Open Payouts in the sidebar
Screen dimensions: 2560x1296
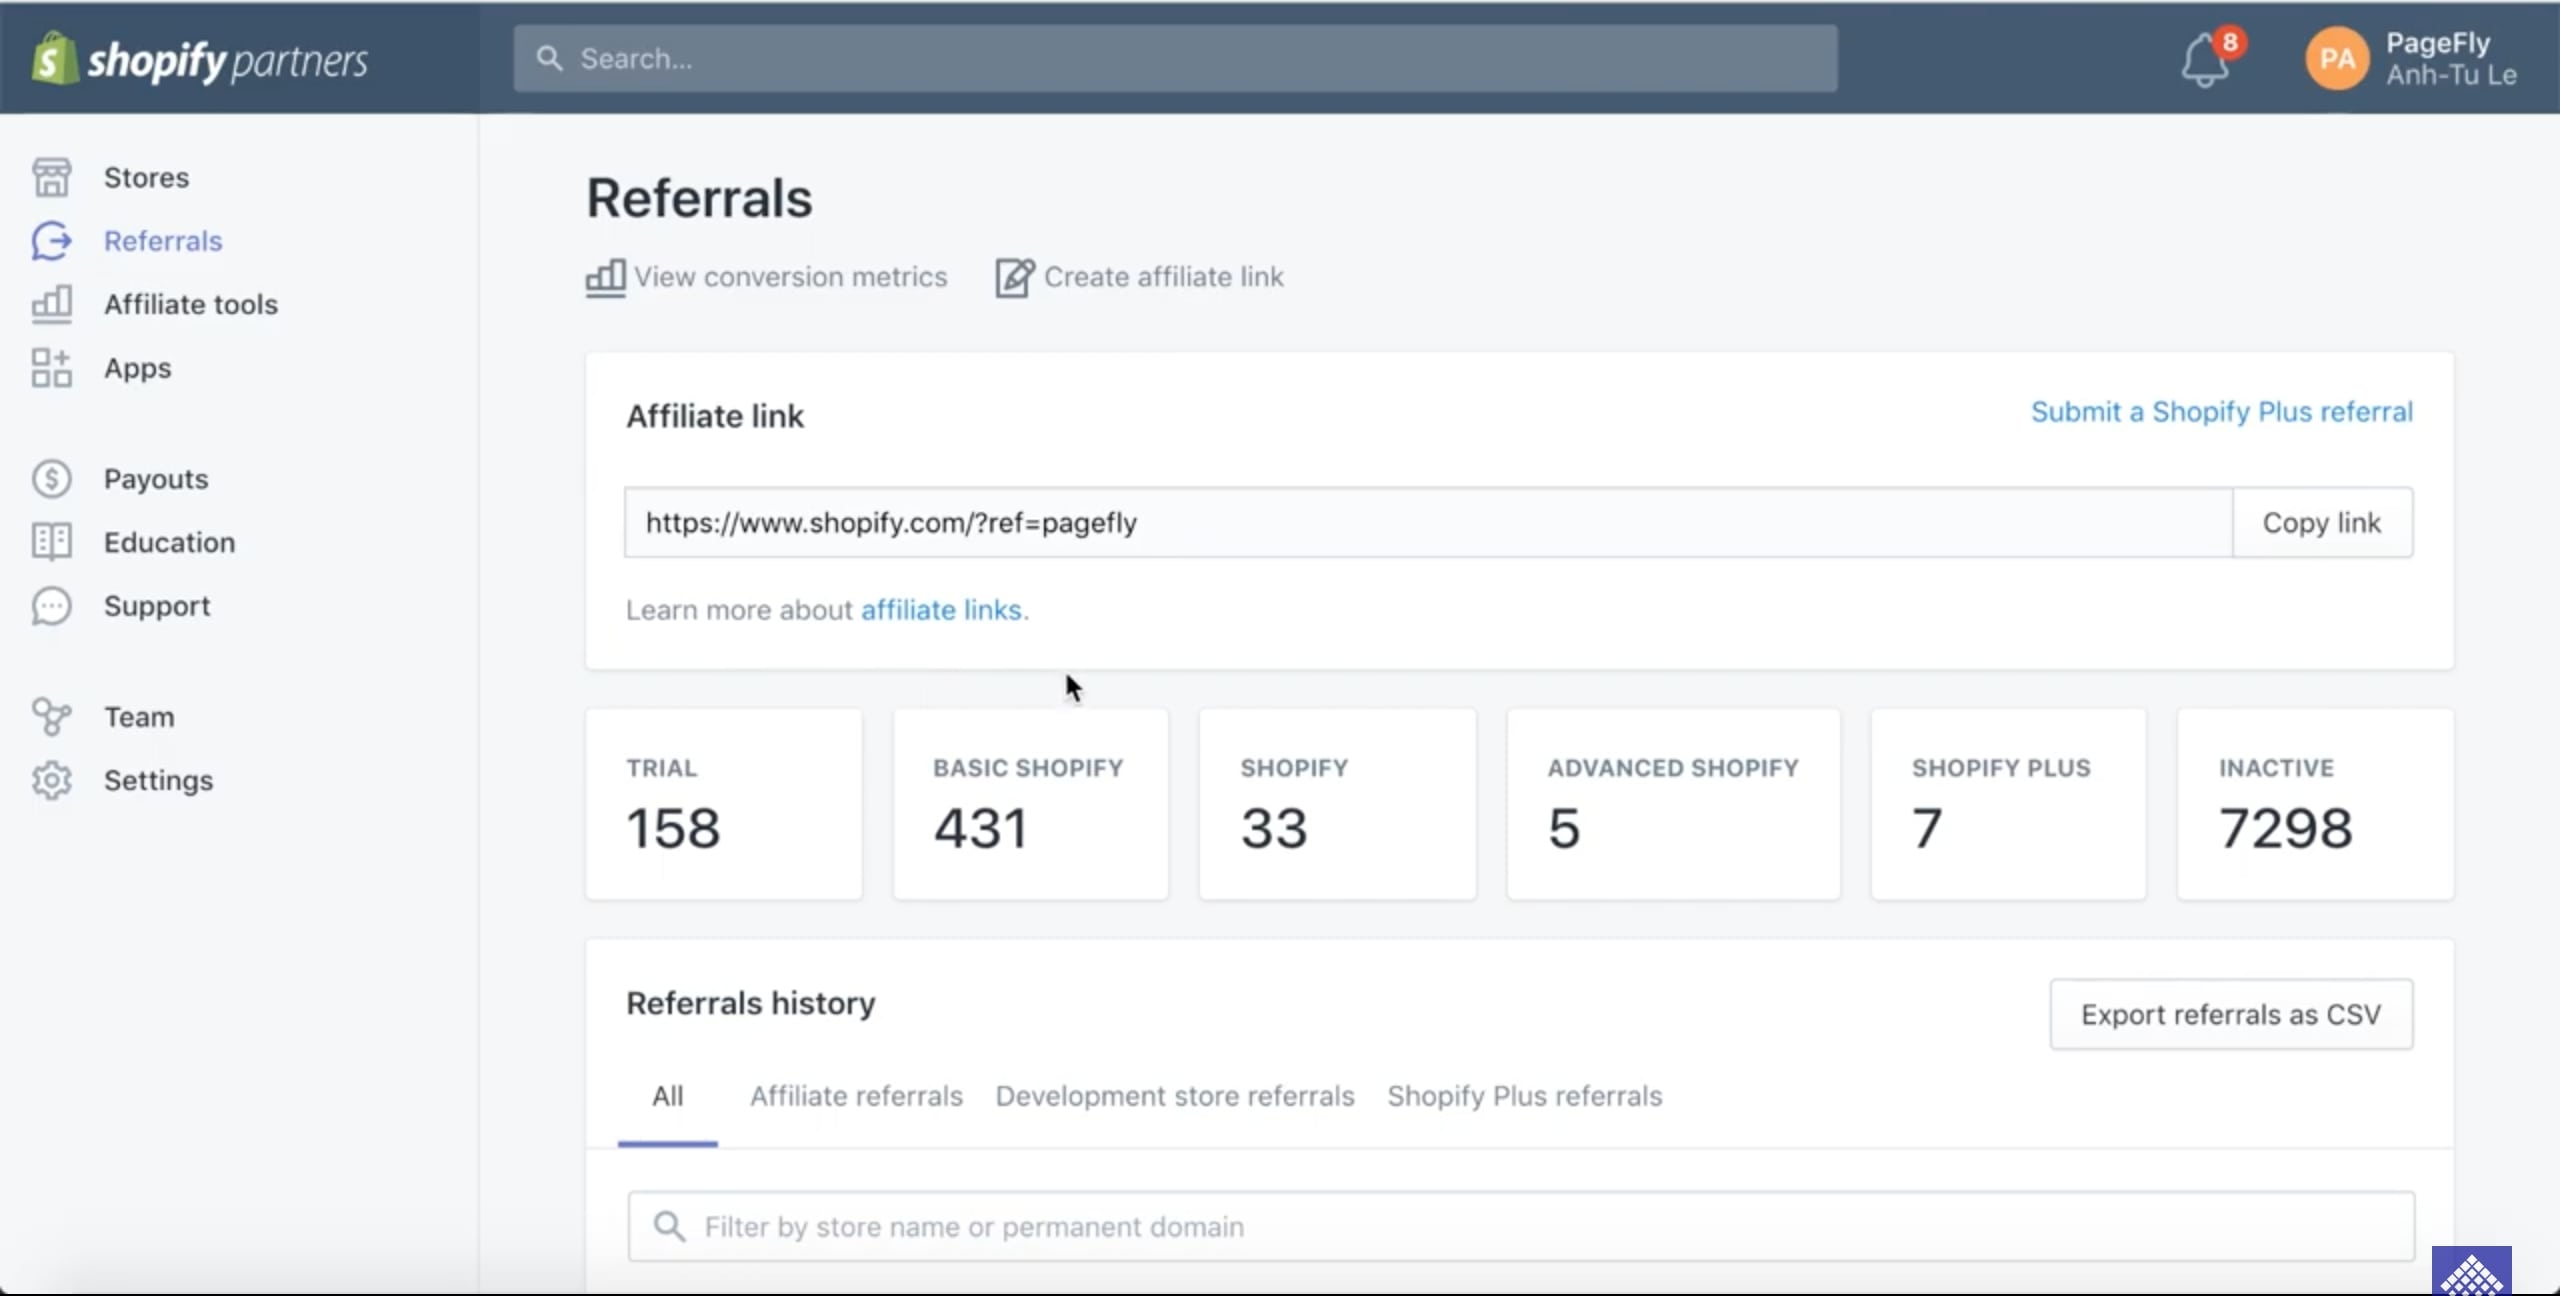[x=156, y=479]
